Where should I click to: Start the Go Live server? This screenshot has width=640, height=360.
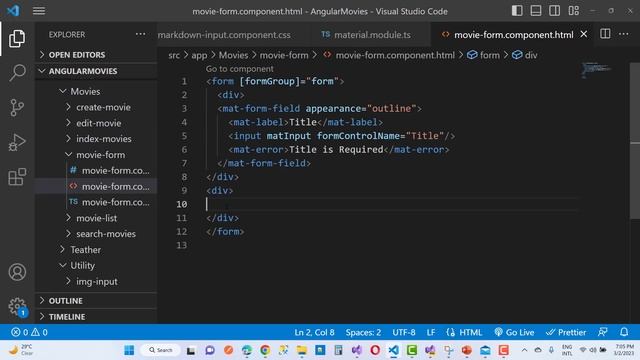click(514, 332)
